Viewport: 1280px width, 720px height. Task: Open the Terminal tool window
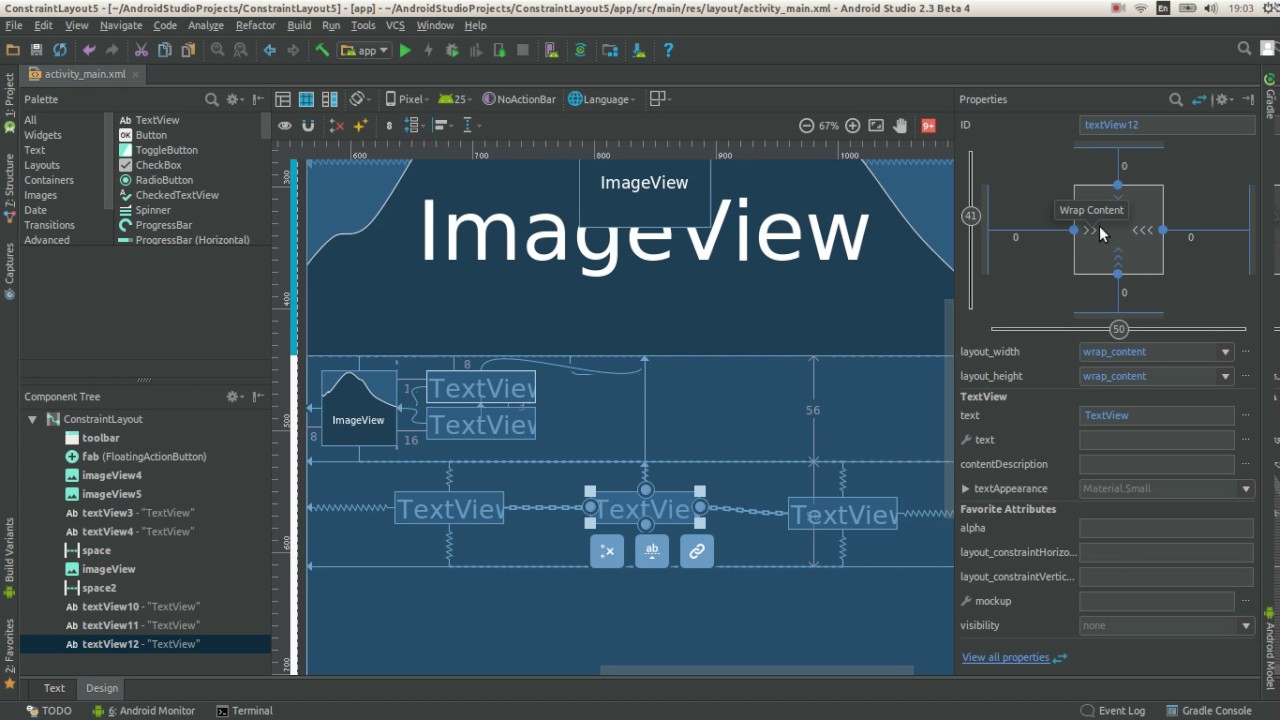[244, 711]
